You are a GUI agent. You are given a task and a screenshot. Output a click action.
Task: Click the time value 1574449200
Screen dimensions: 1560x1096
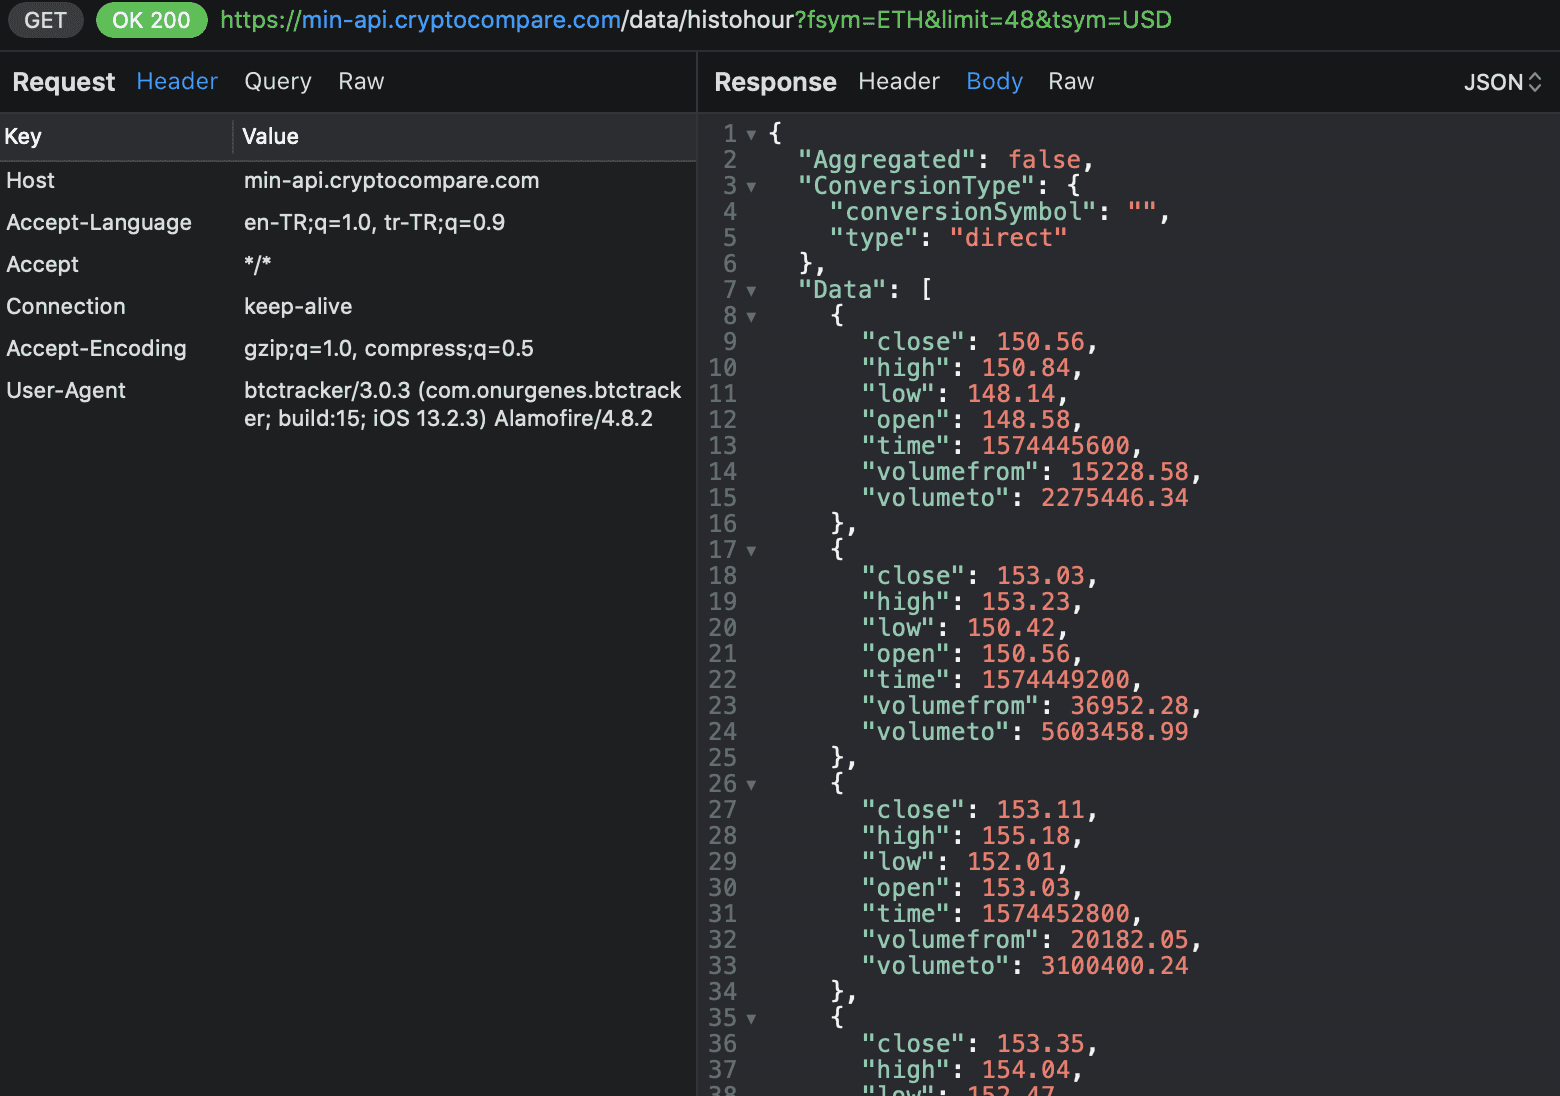pyautogui.click(x=1056, y=680)
